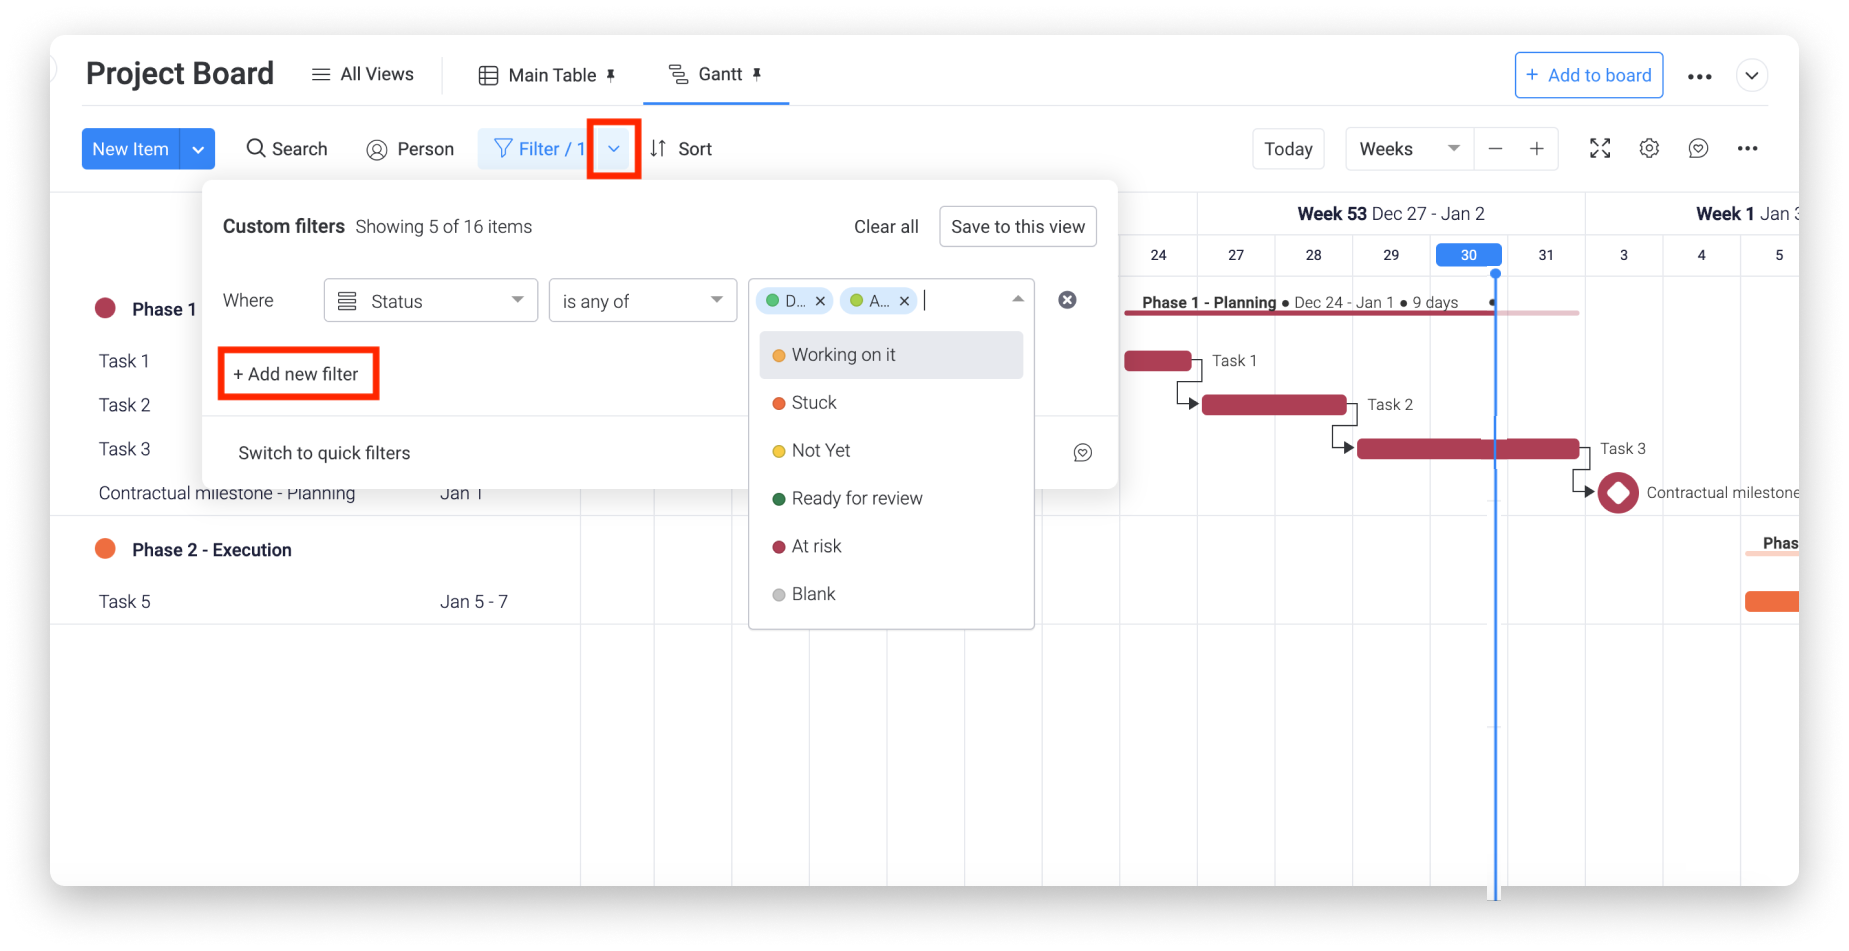This screenshot has width=1849, height=951.
Task: Enter fullscreen view with expand icon
Action: 1600,149
